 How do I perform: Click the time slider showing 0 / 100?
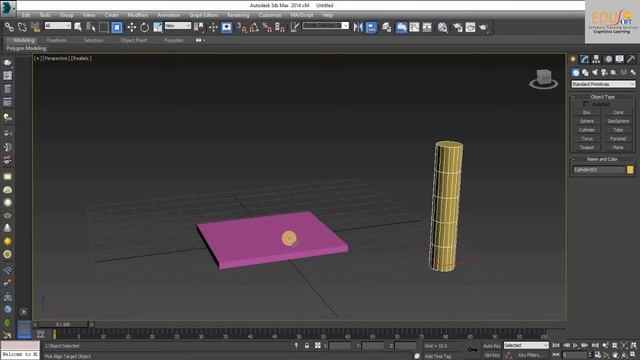[63, 324]
